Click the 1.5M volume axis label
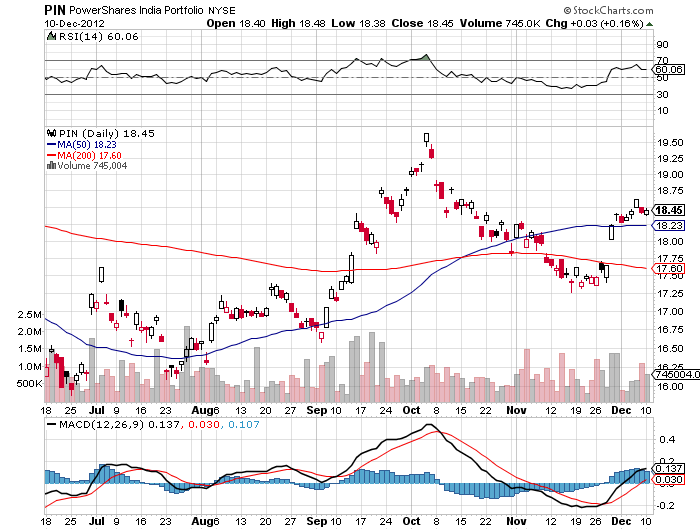The image size is (700, 530). [30, 349]
